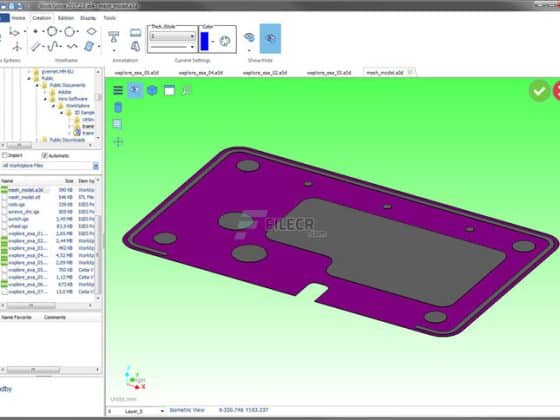Confirm with the green checkmark button

[539, 91]
